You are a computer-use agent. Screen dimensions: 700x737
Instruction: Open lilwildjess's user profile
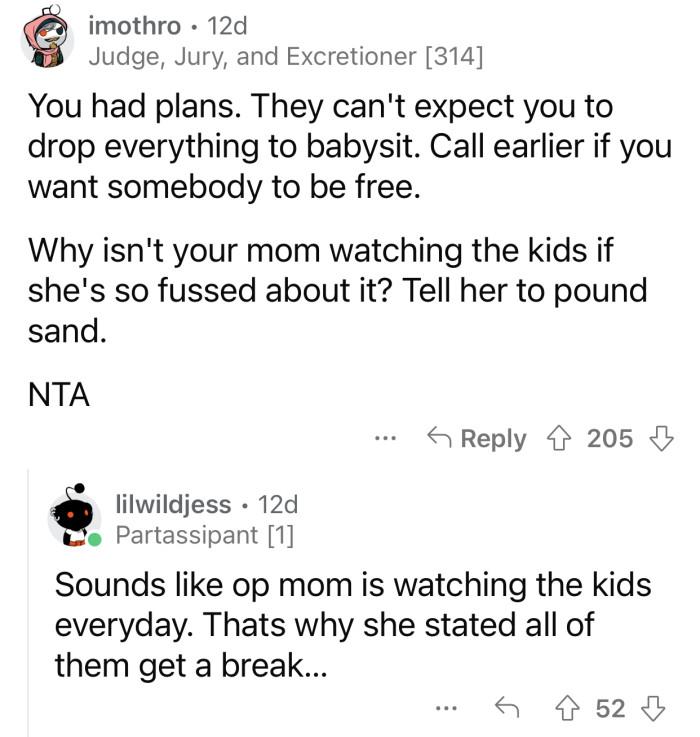coord(173,503)
